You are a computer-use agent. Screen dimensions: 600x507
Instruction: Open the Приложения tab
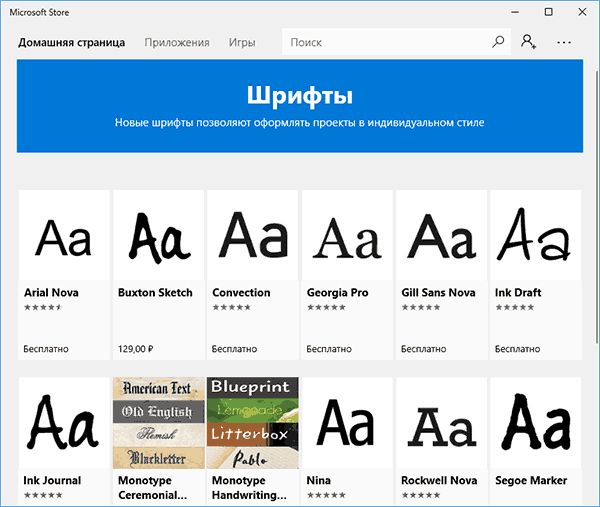click(177, 42)
